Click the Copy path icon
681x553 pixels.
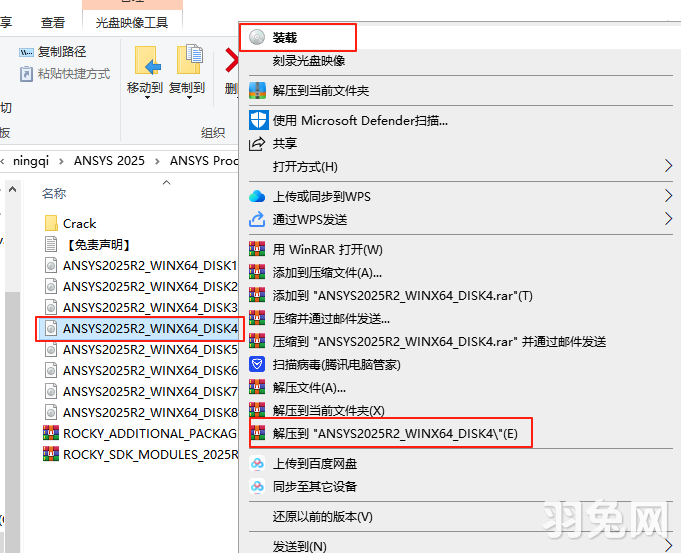point(26,53)
